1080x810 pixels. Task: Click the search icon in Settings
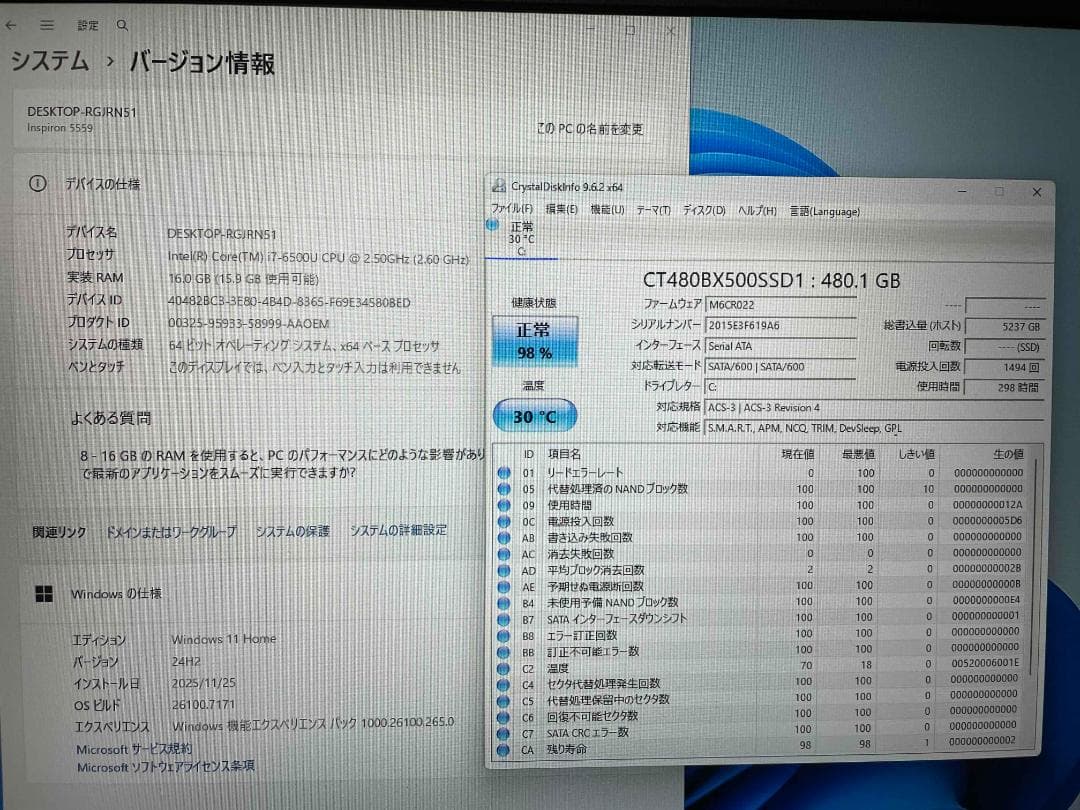pos(121,25)
